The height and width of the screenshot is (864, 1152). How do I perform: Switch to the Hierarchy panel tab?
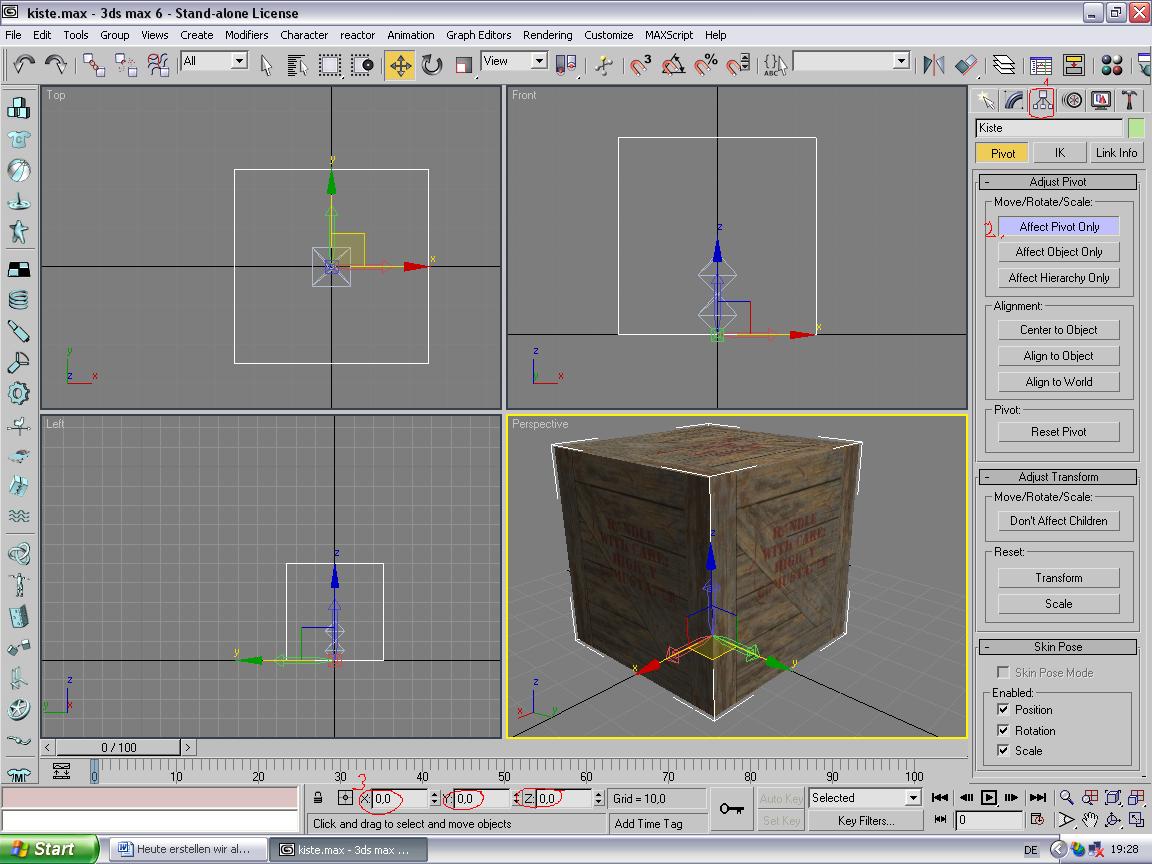click(1042, 101)
